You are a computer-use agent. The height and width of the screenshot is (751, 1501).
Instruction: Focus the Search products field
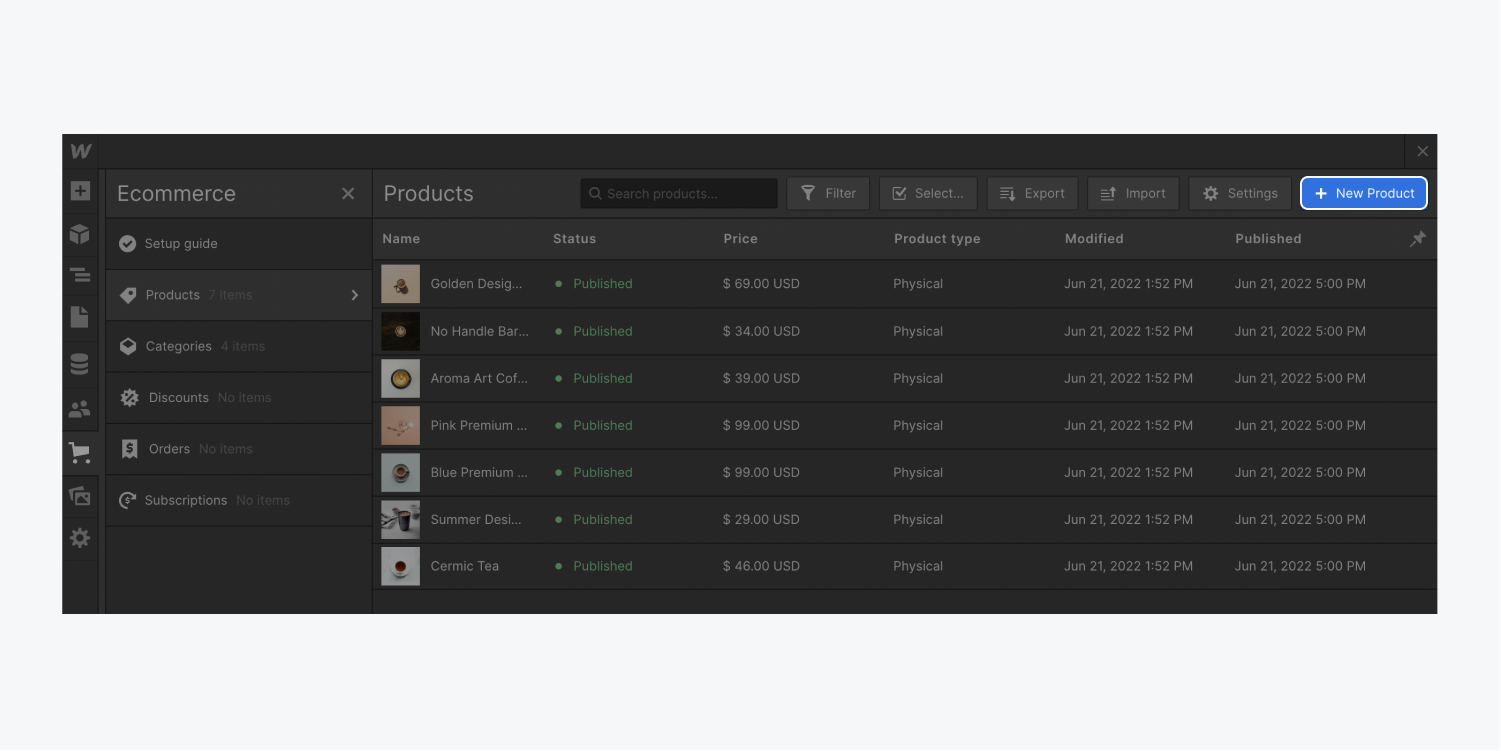pyautogui.click(x=679, y=193)
